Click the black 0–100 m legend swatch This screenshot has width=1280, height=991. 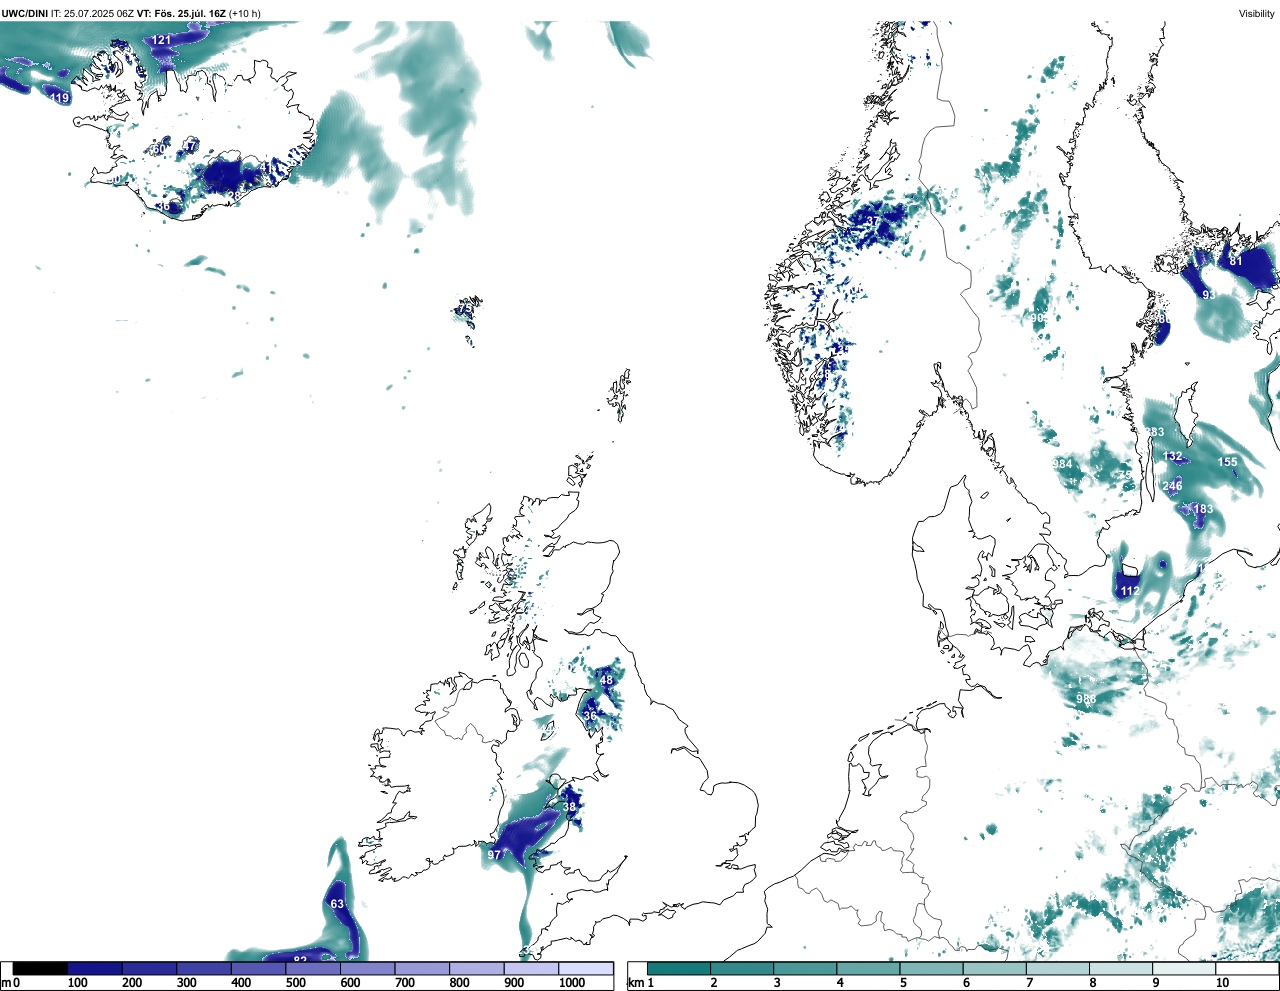pos(41,968)
